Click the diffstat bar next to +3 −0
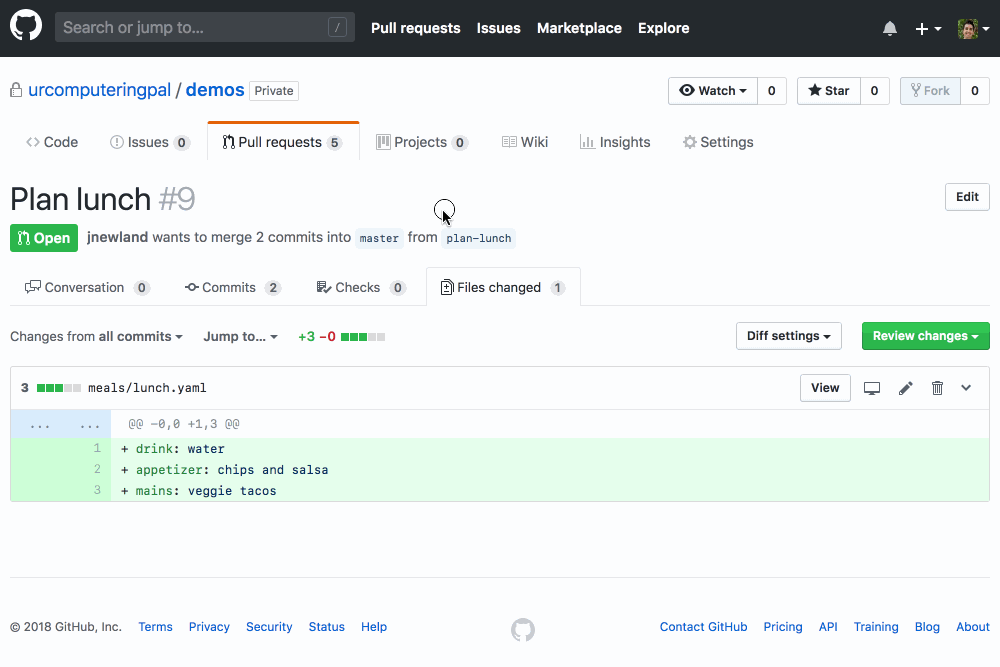Image resolution: width=1000 pixels, height=667 pixels. point(363,337)
